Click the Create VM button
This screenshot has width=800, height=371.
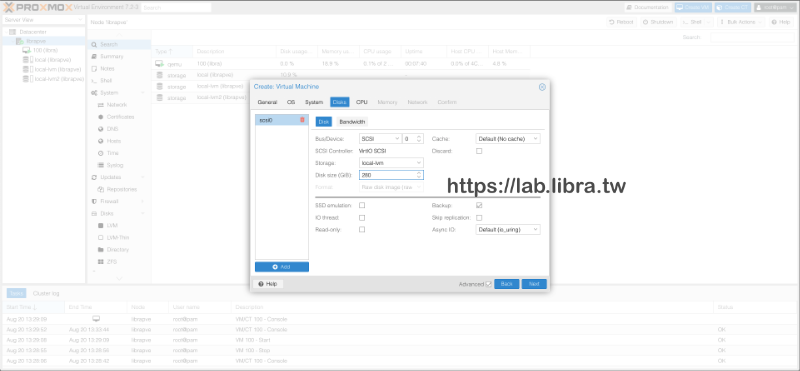693,8
